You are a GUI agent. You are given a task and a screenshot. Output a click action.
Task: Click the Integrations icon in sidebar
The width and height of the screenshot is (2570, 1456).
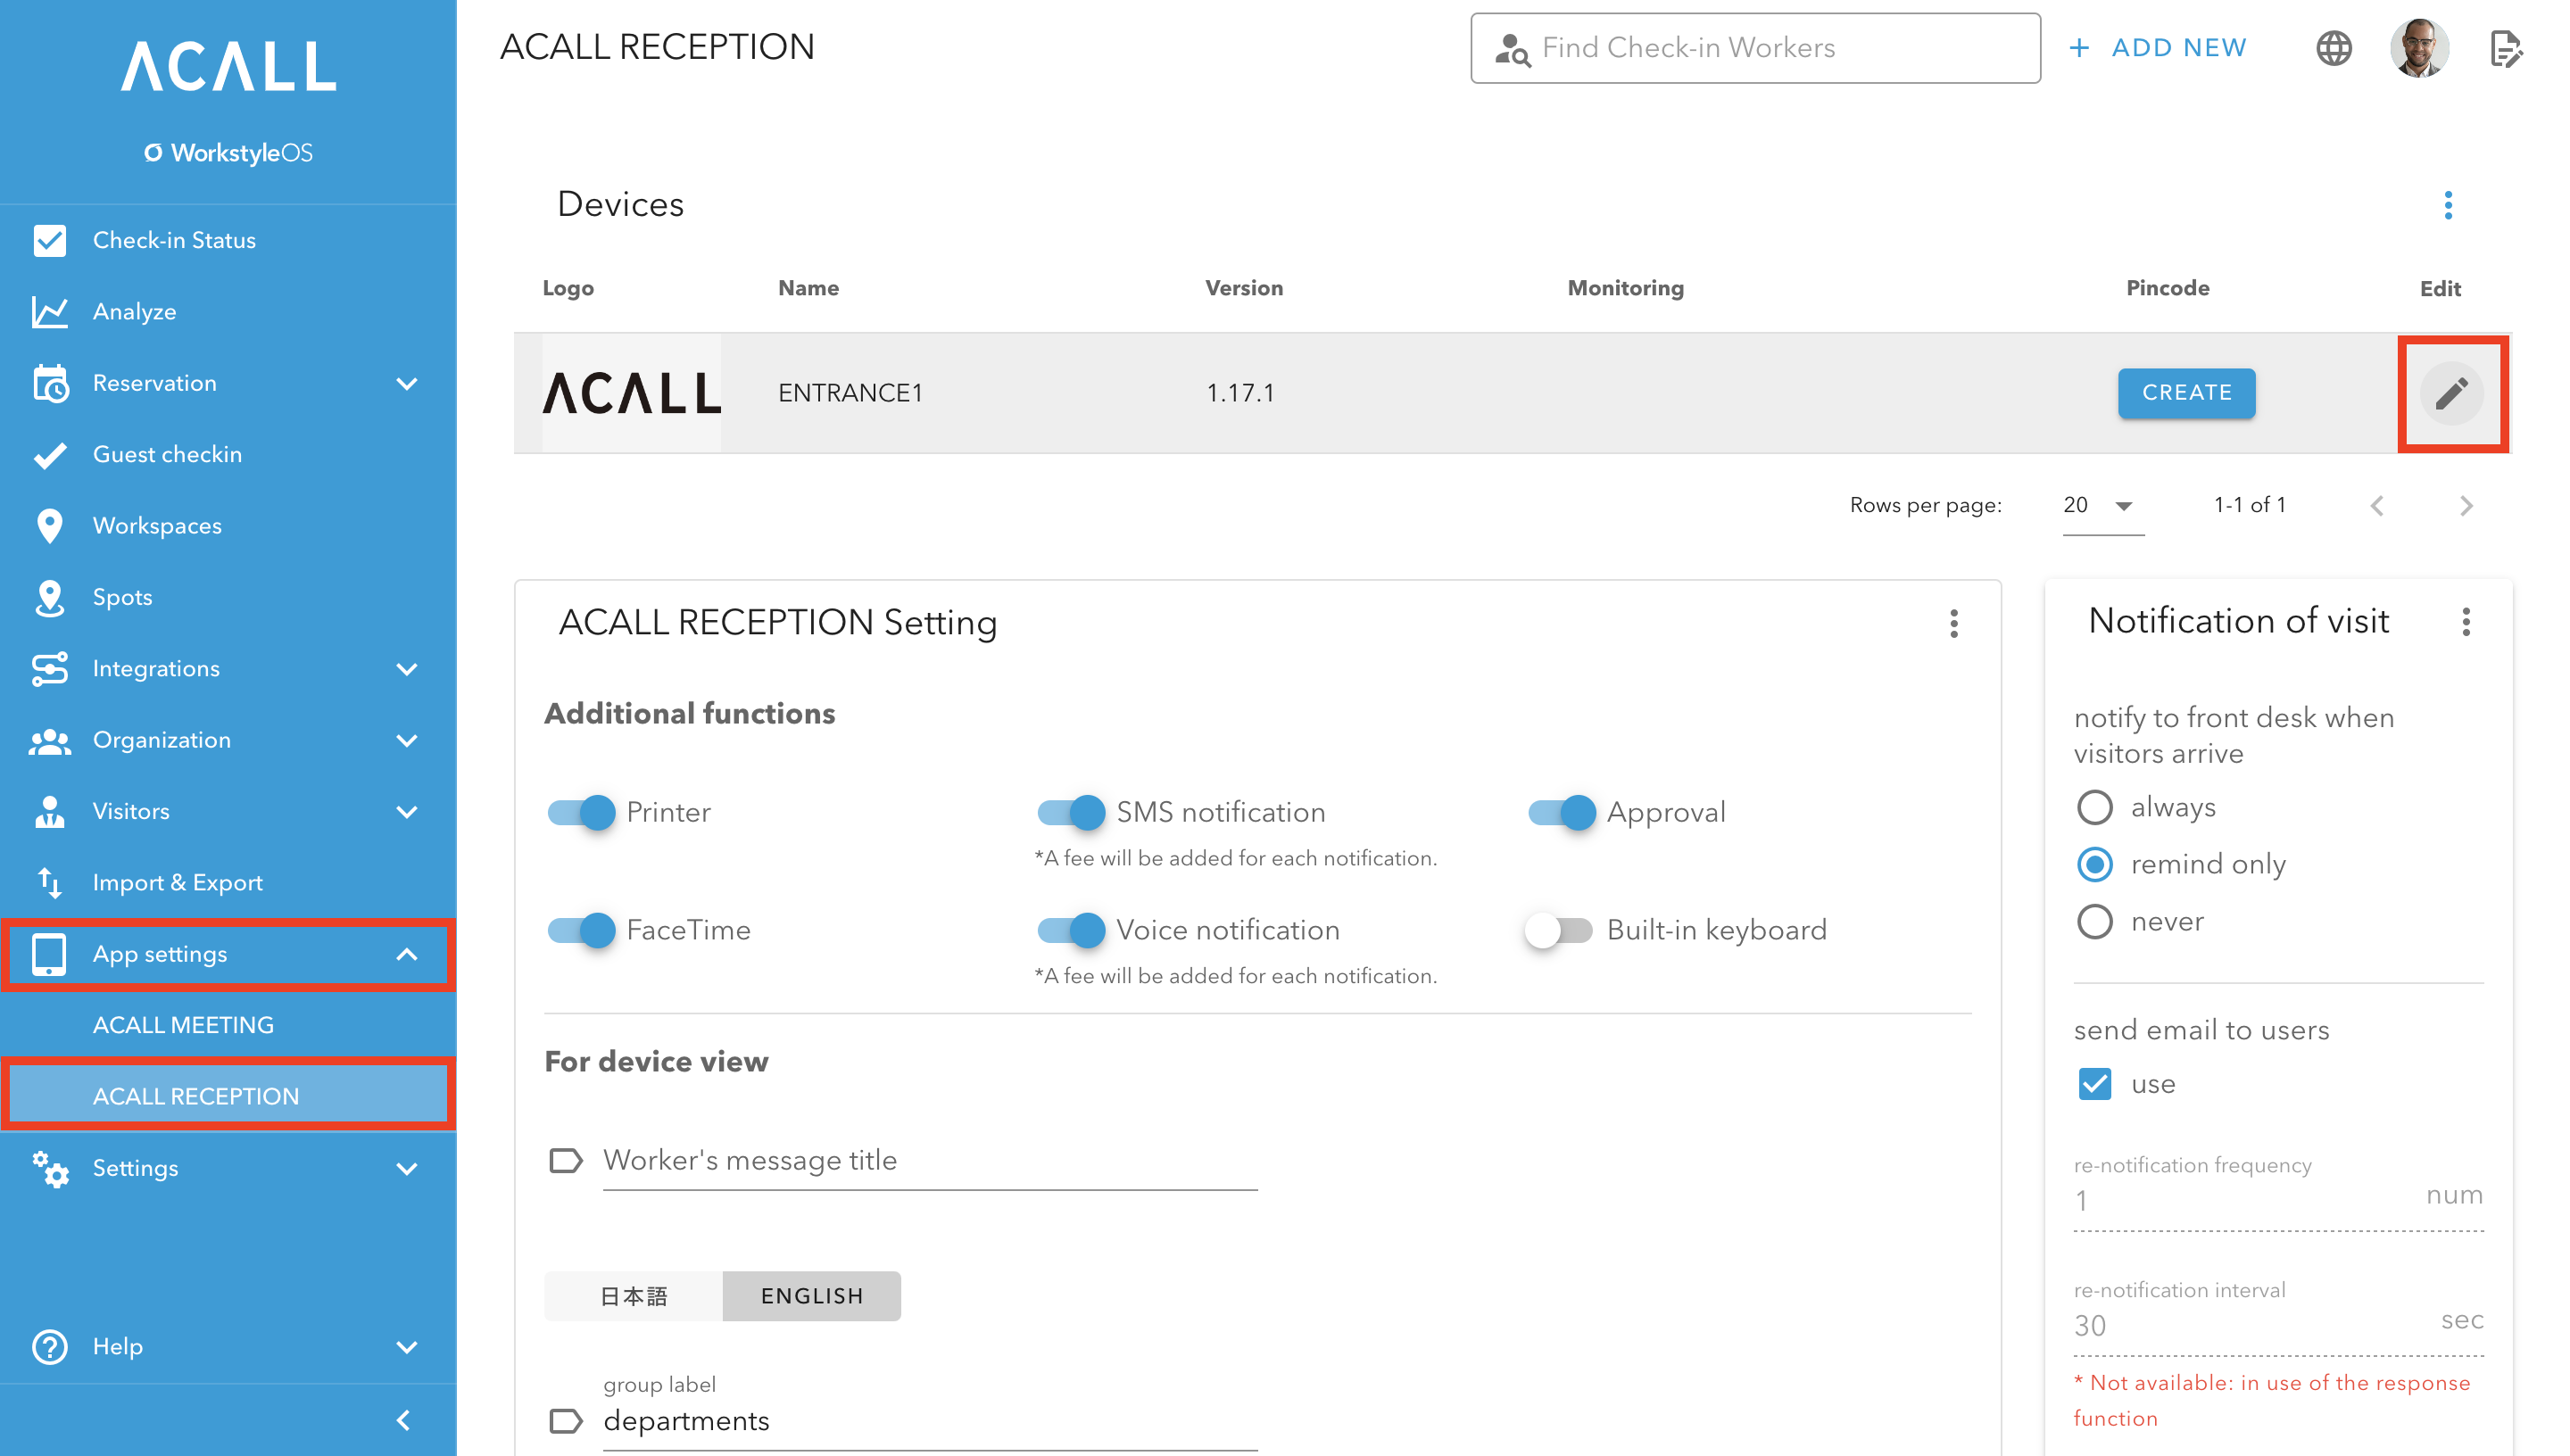tap(49, 668)
